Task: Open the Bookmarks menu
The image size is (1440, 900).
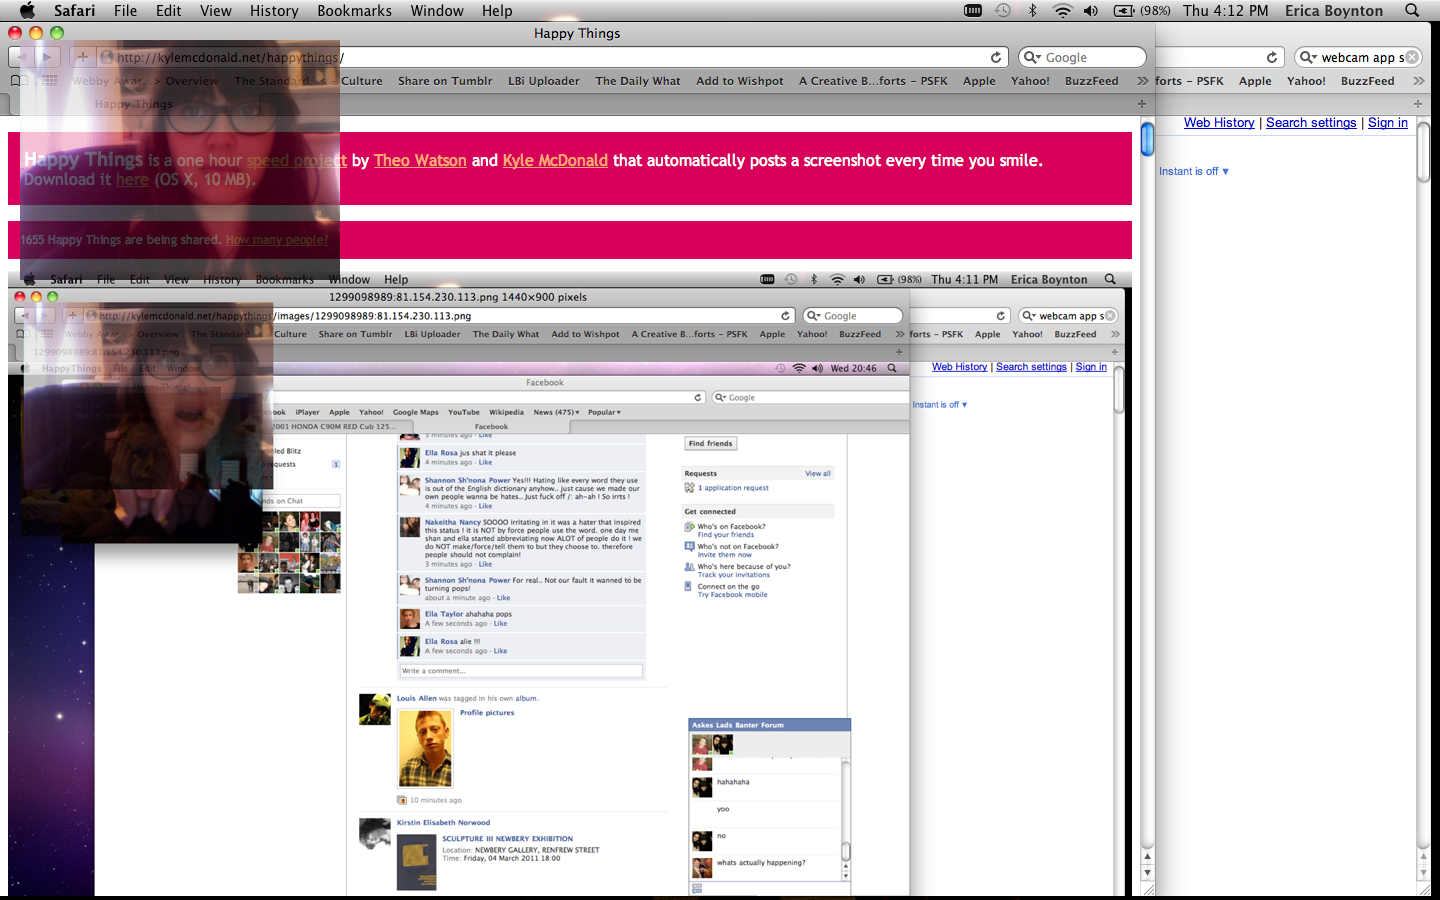Action: (x=354, y=10)
